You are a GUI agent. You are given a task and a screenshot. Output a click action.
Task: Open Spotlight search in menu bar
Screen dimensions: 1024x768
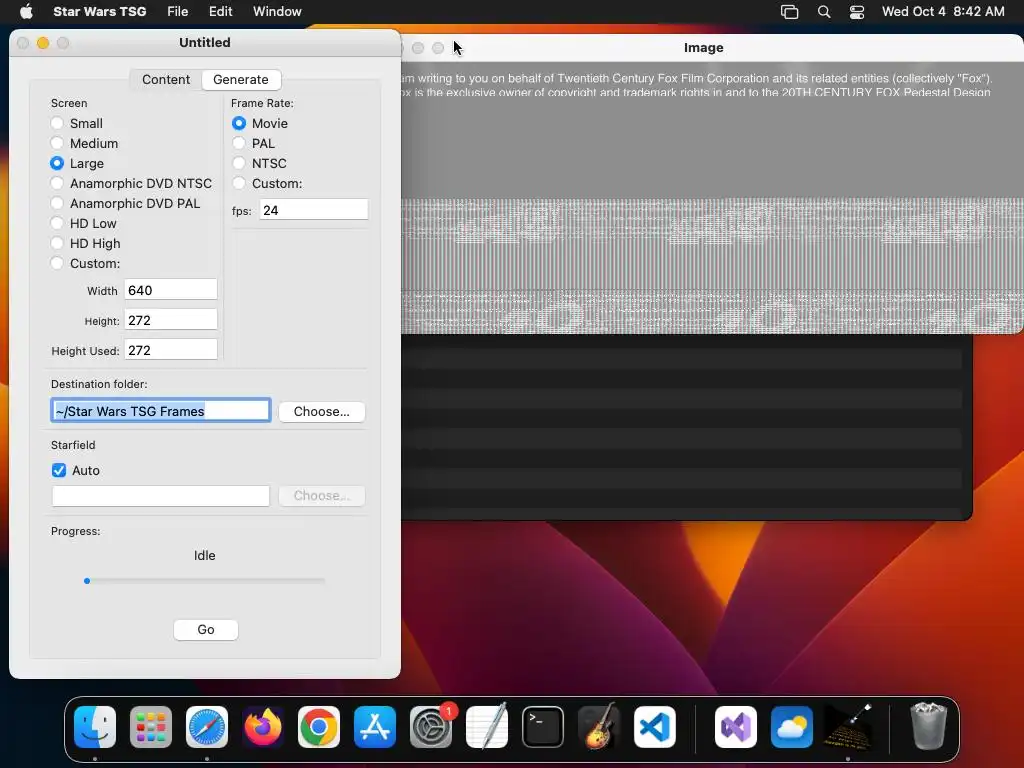tap(824, 12)
